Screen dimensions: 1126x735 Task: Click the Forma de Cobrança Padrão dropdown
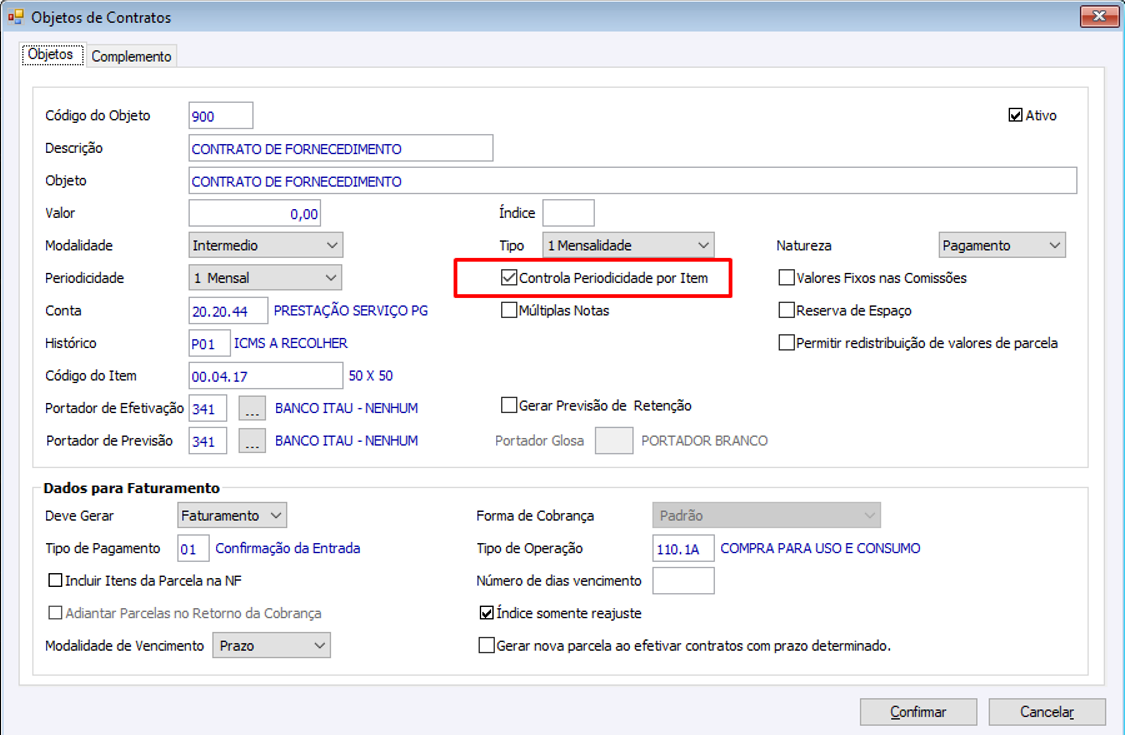point(766,515)
